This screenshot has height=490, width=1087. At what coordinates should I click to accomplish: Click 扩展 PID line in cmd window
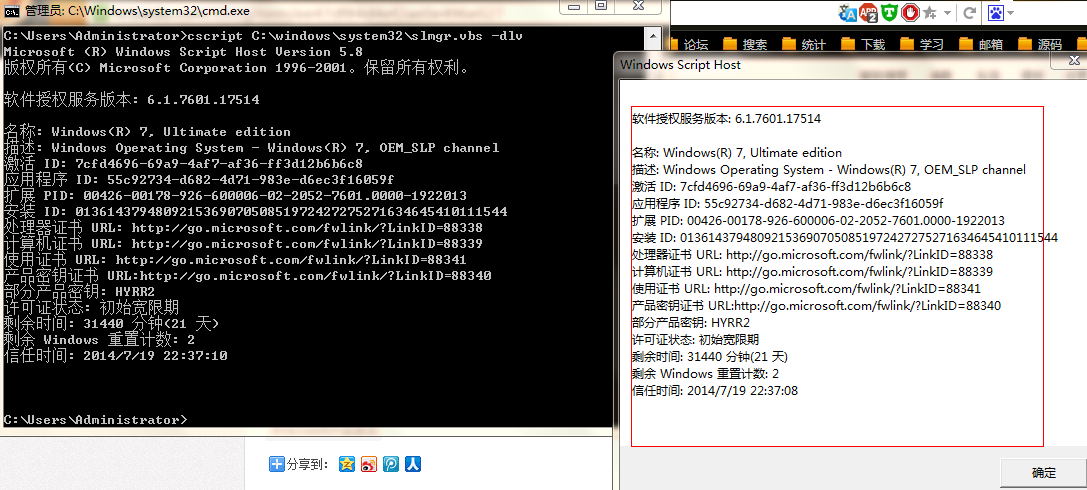[x=235, y=195]
